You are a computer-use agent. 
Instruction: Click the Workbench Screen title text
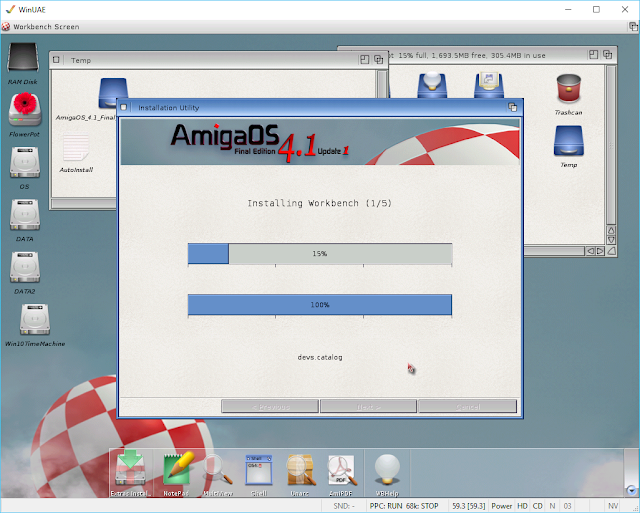46,27
